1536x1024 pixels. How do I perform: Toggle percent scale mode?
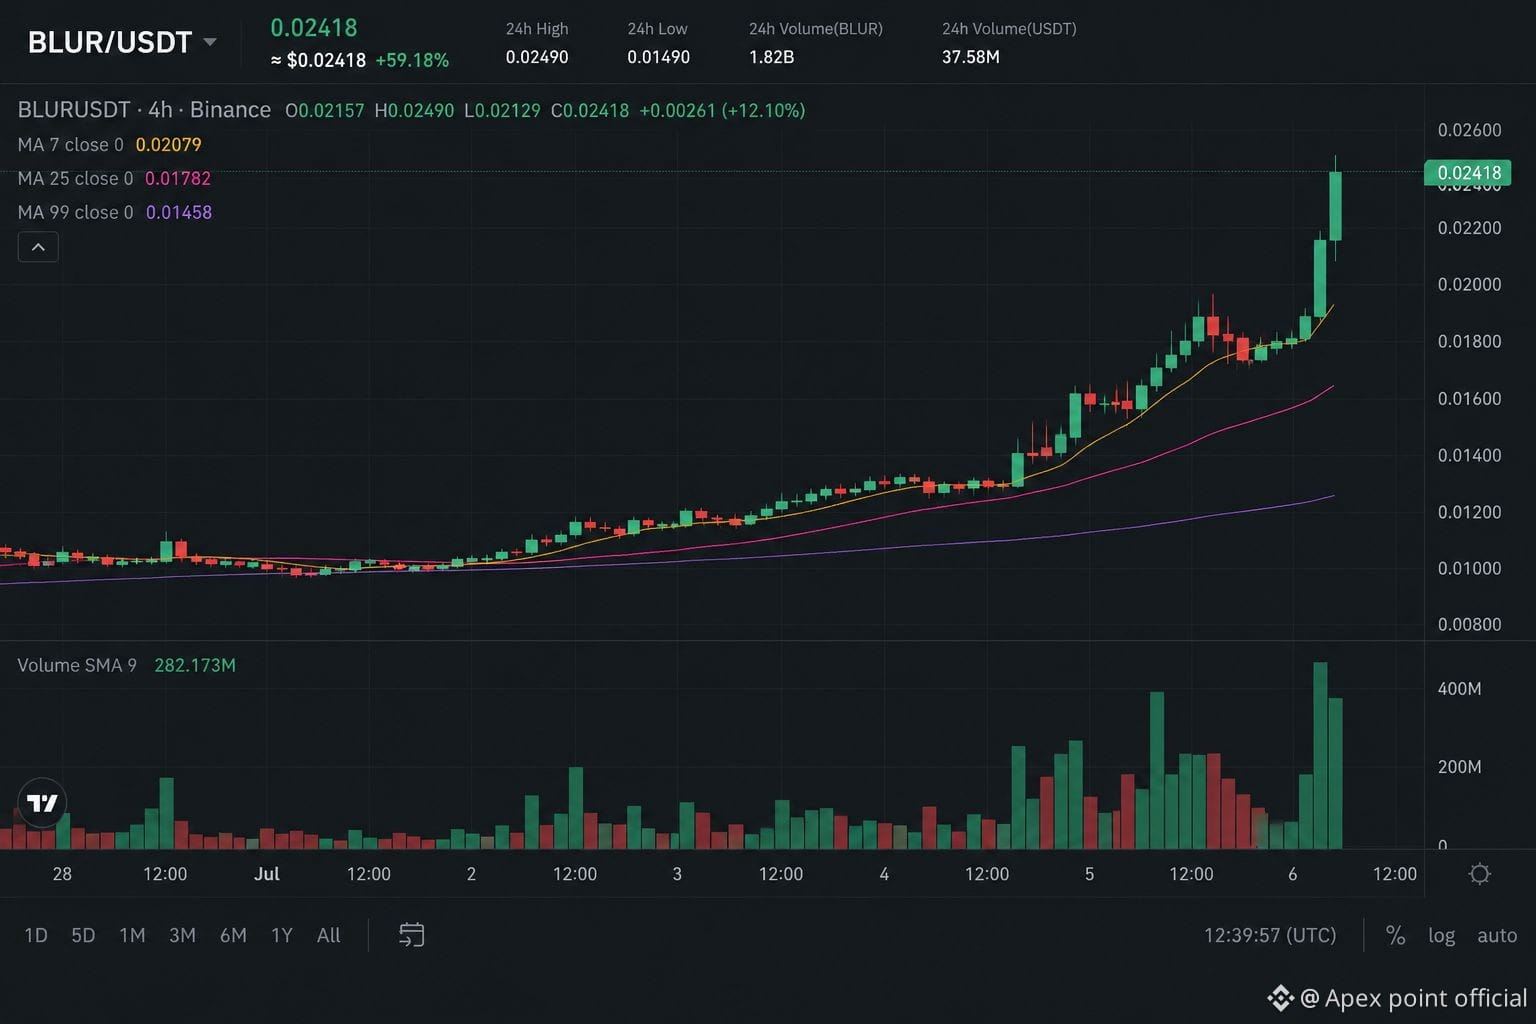[1395, 935]
